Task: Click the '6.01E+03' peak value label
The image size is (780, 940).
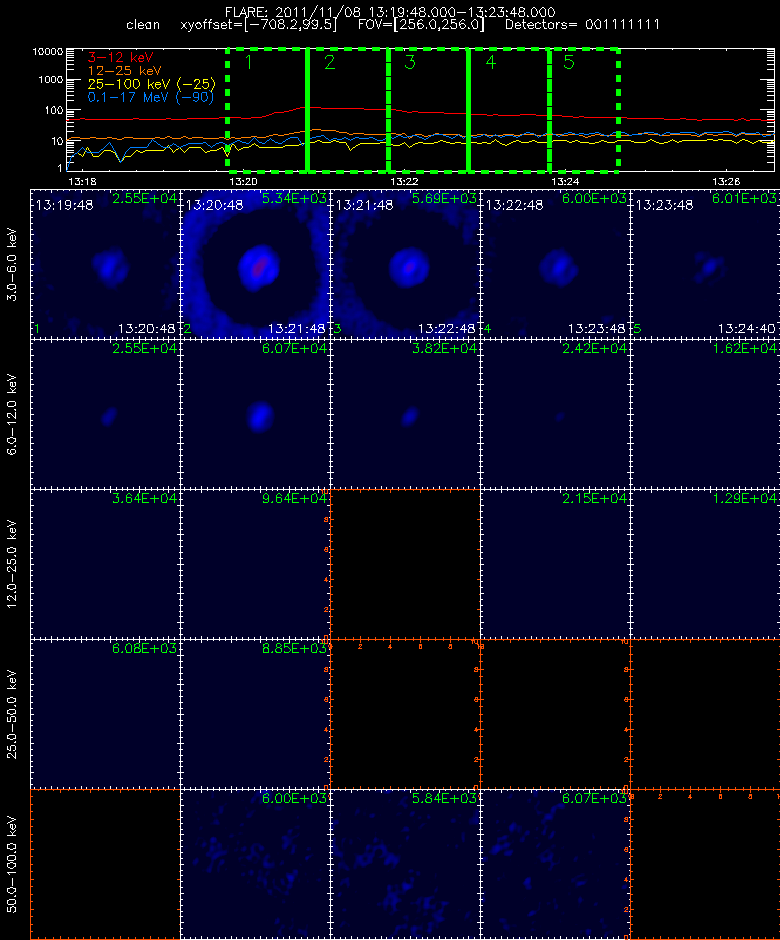Action: pyautogui.click(x=745, y=198)
